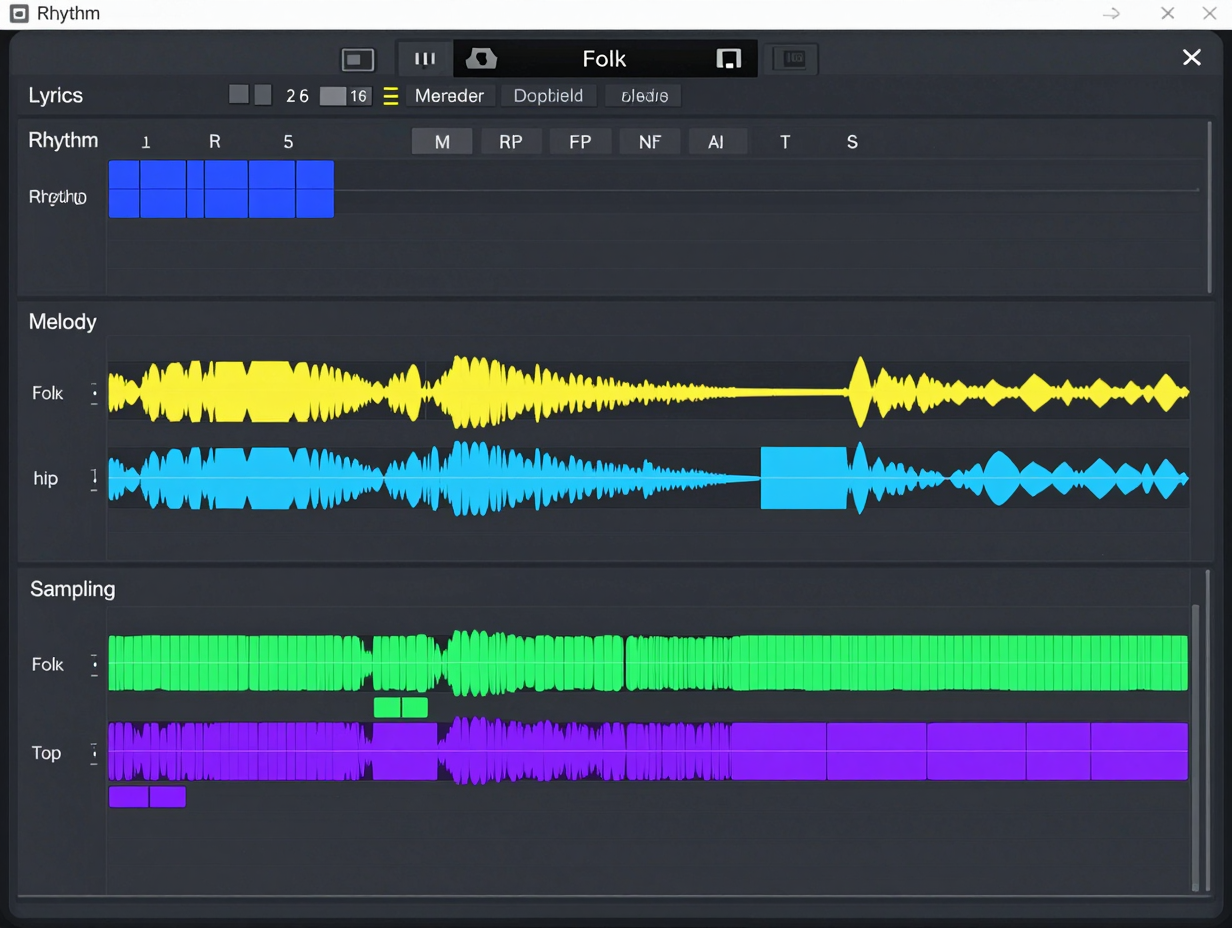This screenshot has height=928, width=1232.
Task: Open the Top sampling track options
Action: (x=95, y=753)
